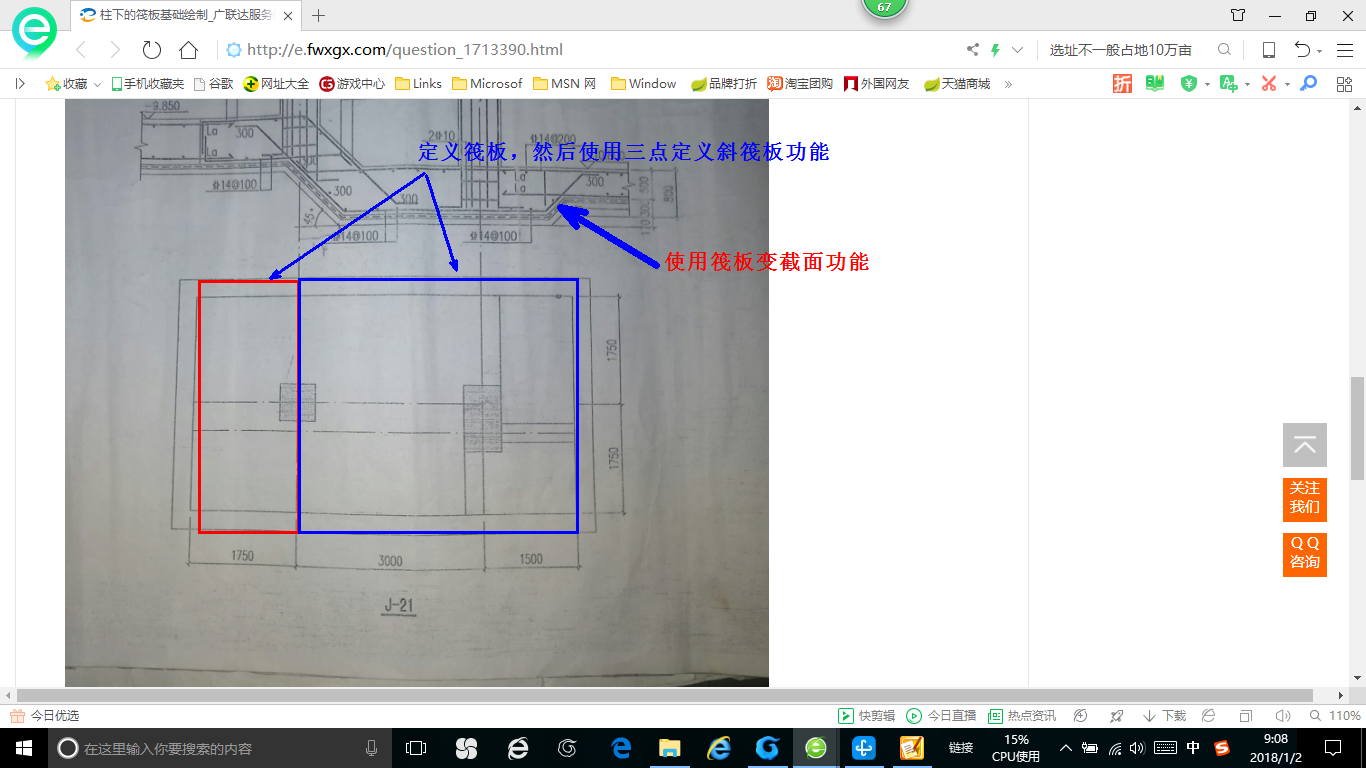The width and height of the screenshot is (1366, 768).
Task: Expand the 收藏 dropdown arrow
Action: (x=97, y=85)
